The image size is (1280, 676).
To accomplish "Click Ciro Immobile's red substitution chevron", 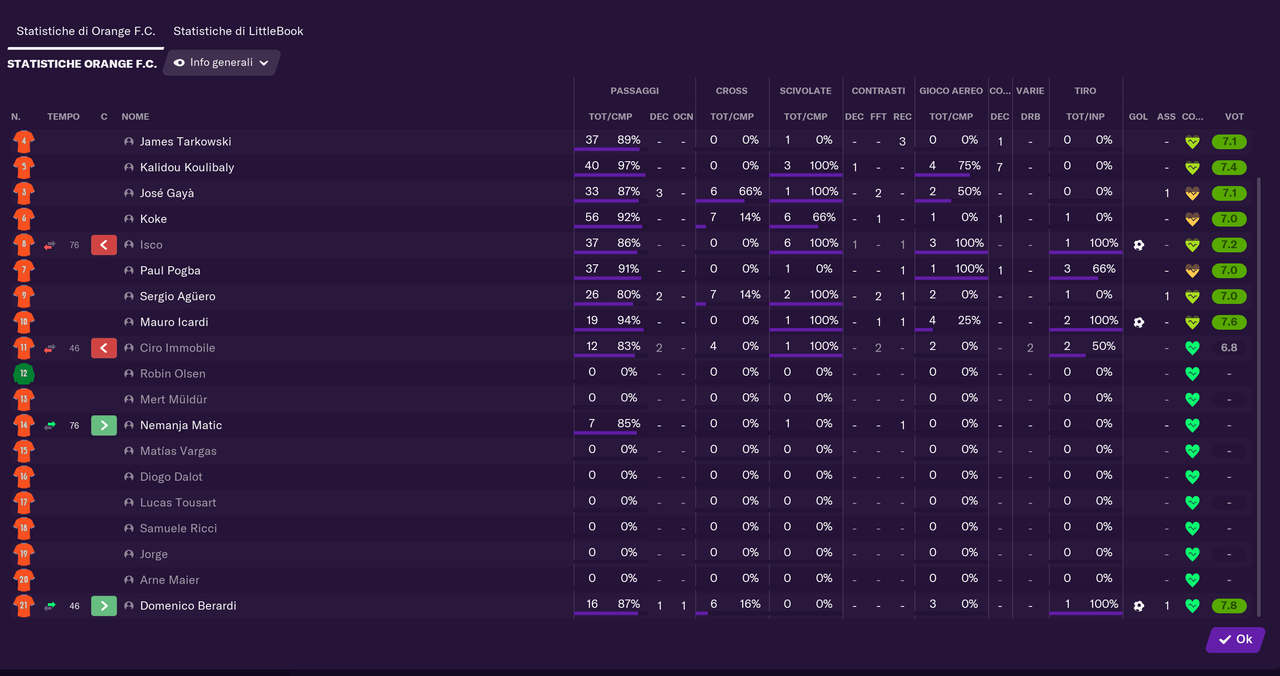I will [104, 348].
